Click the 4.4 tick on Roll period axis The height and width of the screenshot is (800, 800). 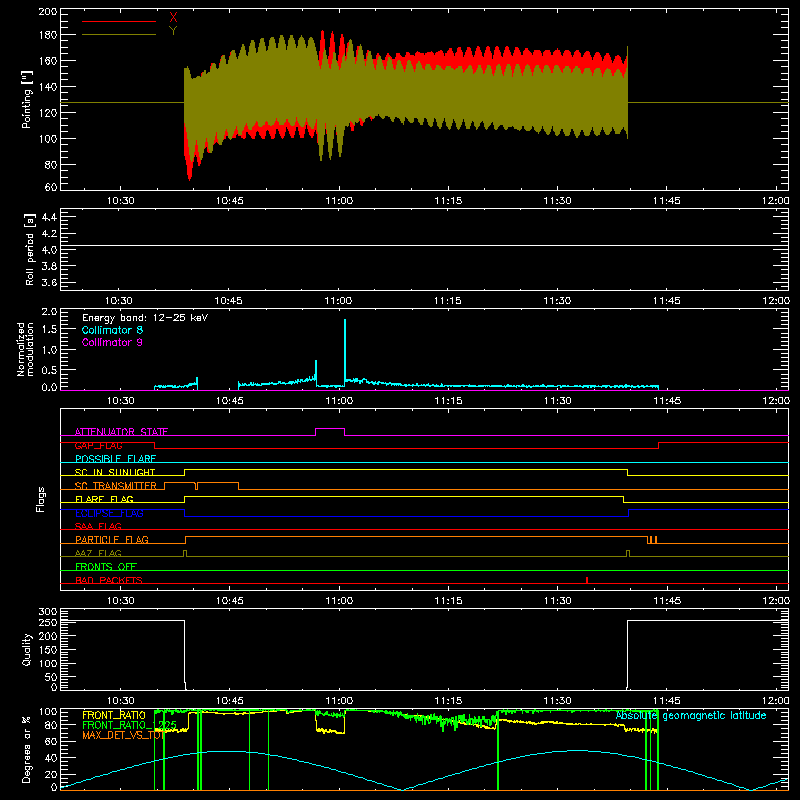pyautogui.click(x=49, y=217)
